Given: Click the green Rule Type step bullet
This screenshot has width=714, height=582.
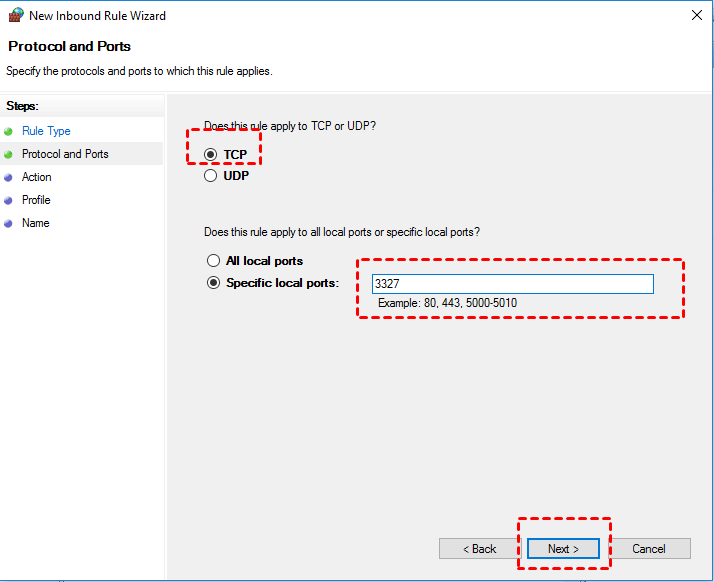Looking at the screenshot, I should [x=9, y=131].
